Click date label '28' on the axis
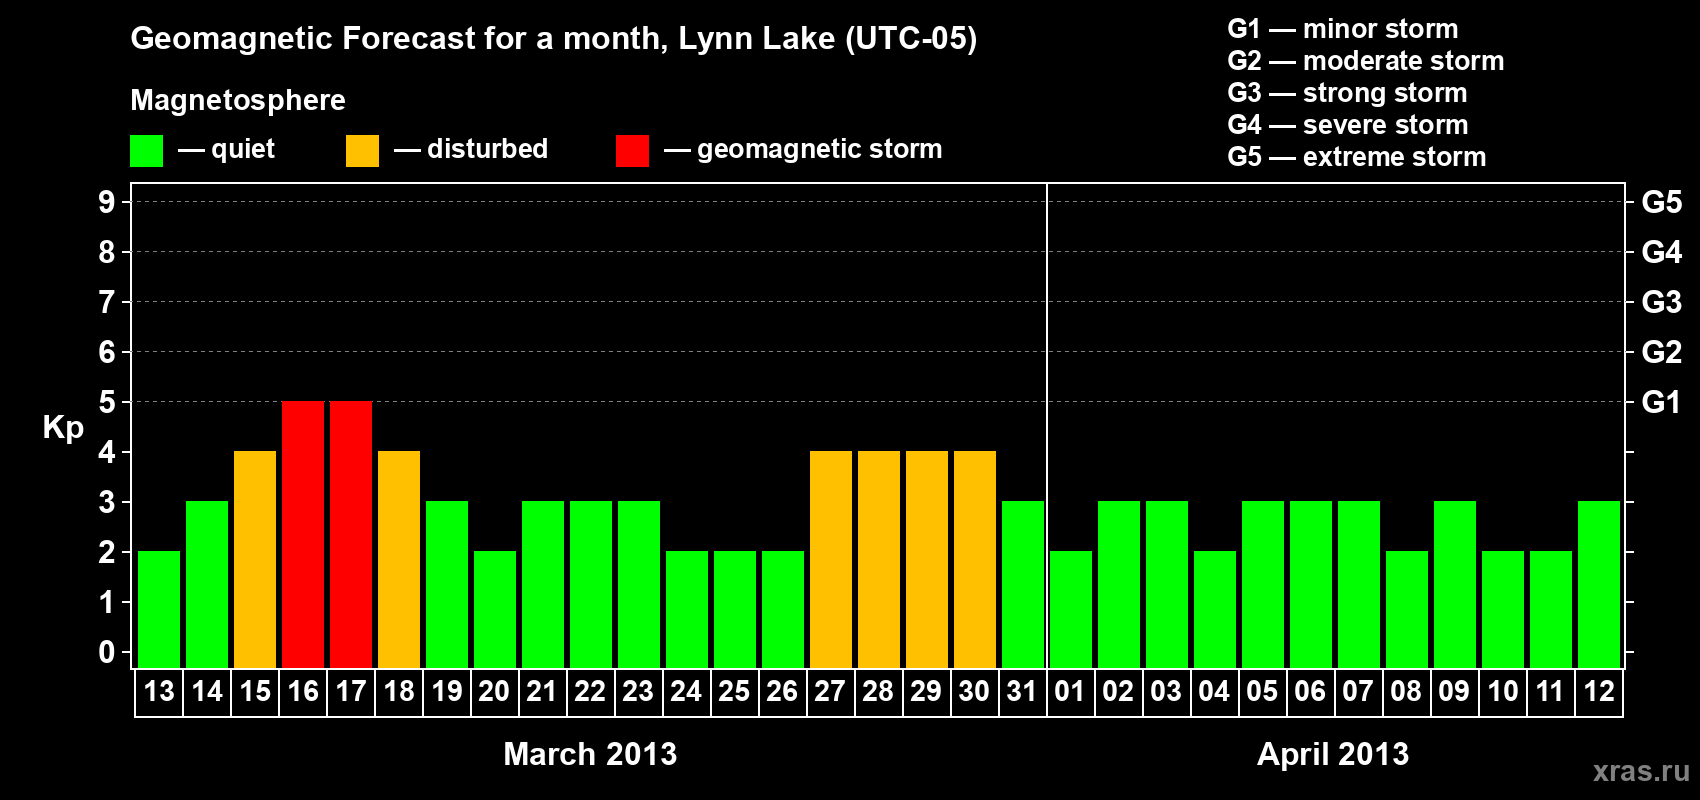This screenshot has width=1700, height=800. pos(878,691)
